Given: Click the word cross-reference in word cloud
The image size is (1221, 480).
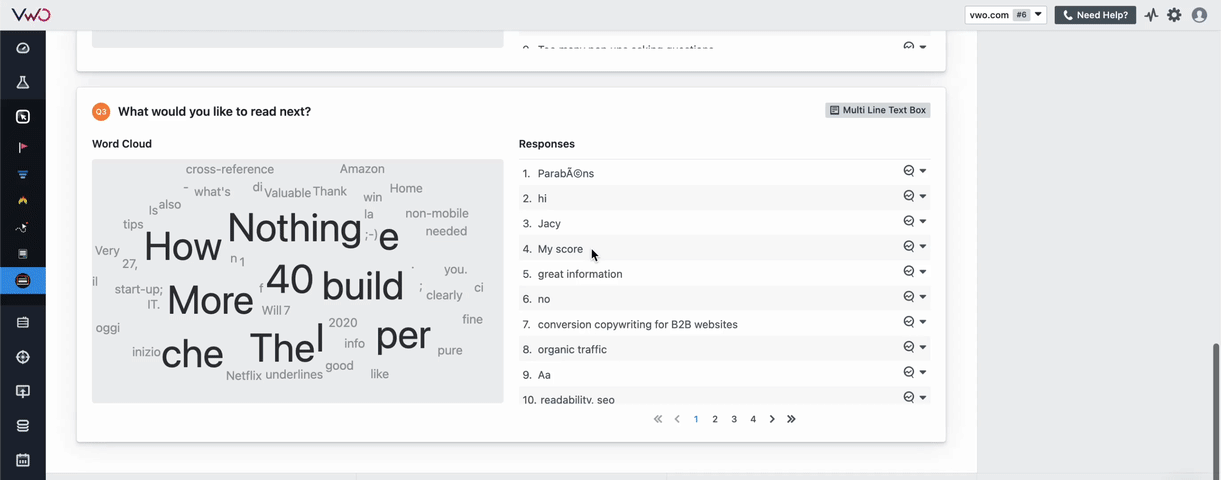Looking at the screenshot, I should (230, 169).
